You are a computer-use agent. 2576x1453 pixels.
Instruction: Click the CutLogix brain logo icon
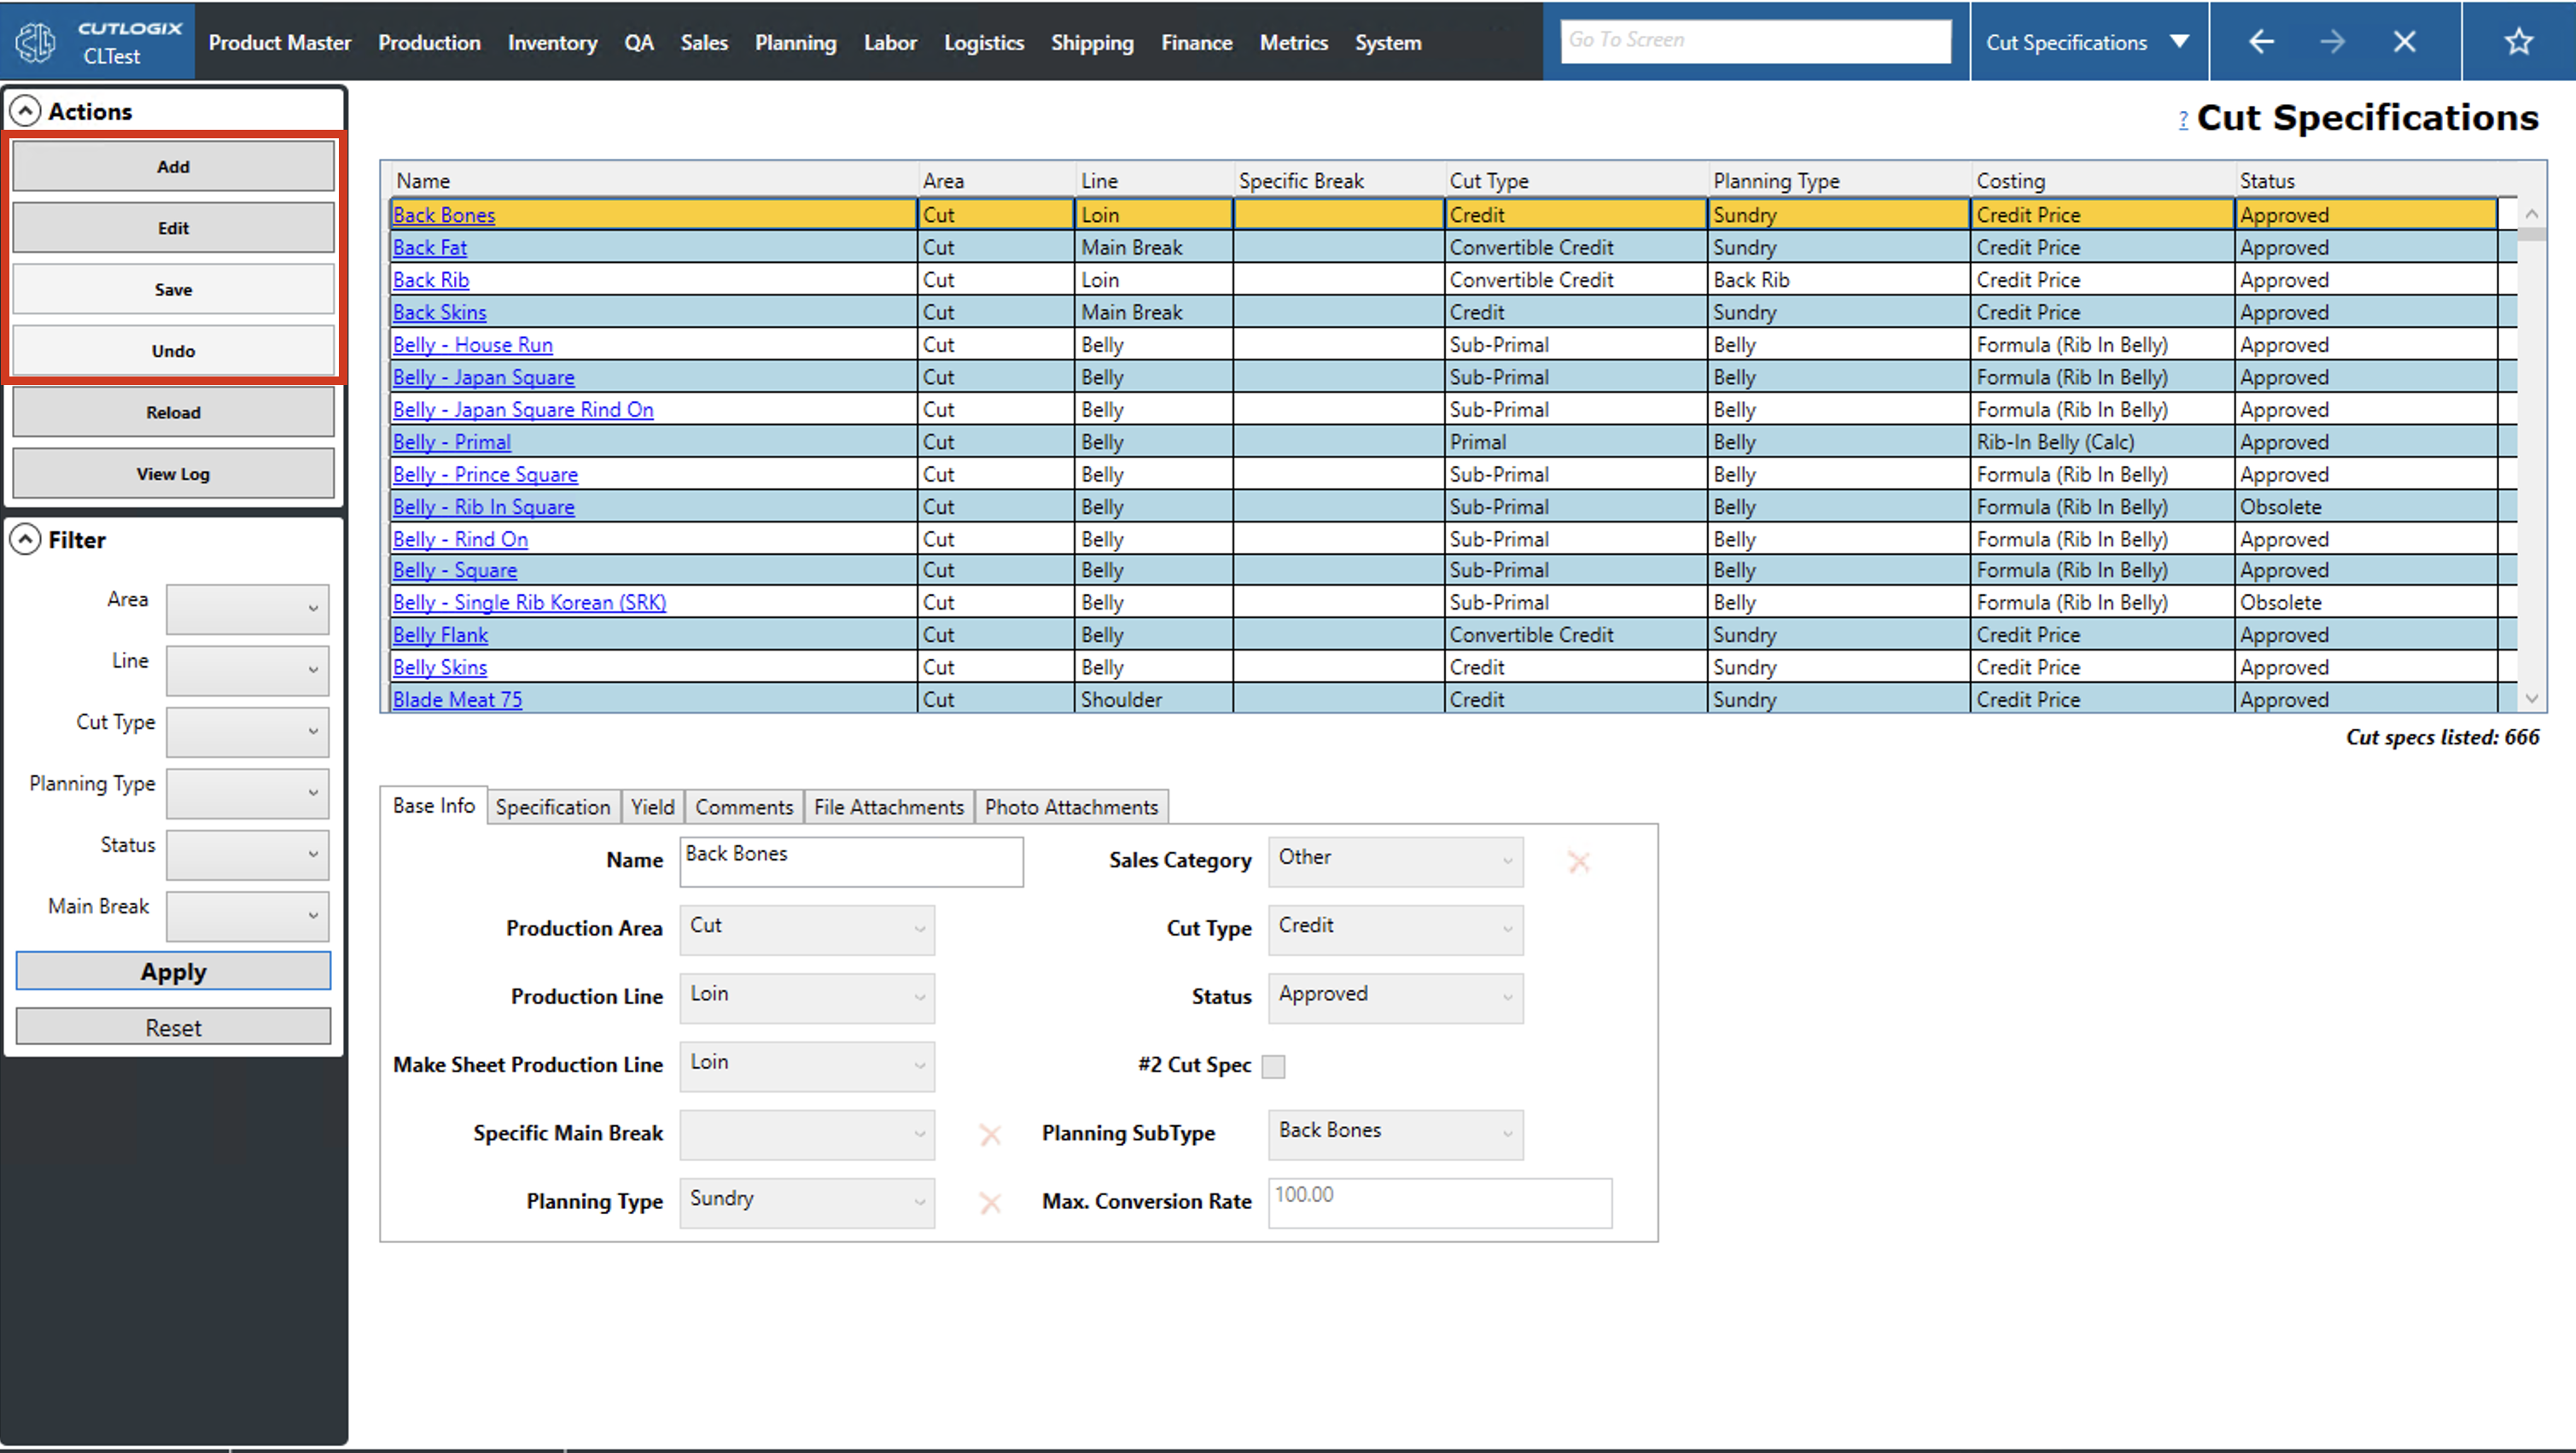point(37,42)
